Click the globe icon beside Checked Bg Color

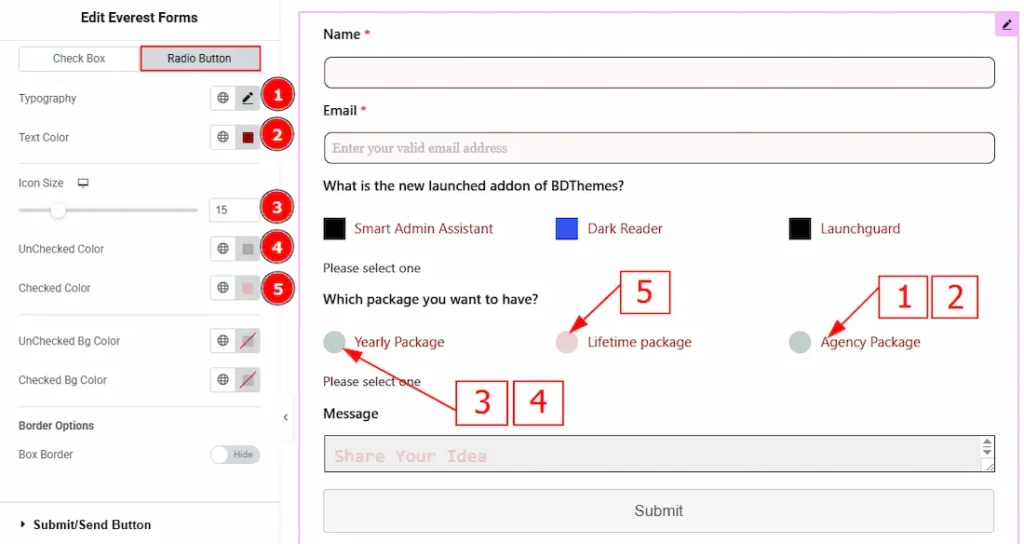coord(223,380)
